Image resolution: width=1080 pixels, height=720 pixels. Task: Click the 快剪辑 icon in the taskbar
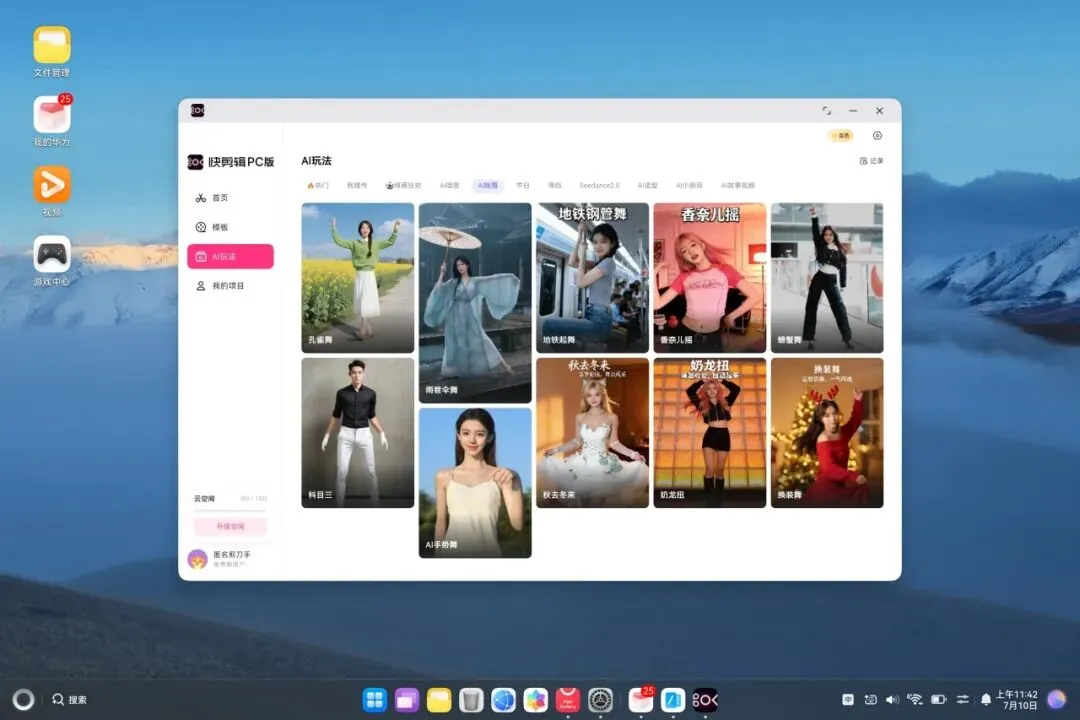pyautogui.click(x=705, y=700)
